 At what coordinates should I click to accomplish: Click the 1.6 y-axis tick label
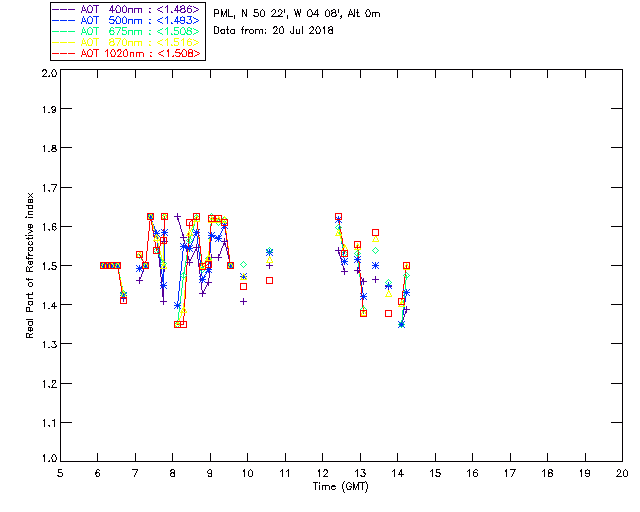(49, 227)
